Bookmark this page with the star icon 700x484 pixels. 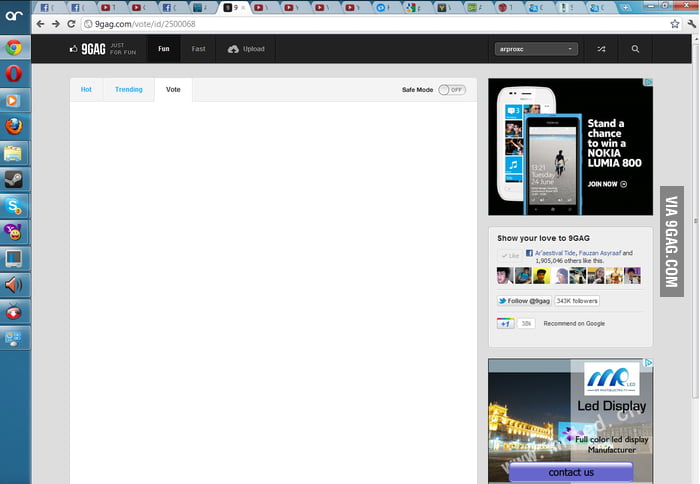[x=675, y=23]
